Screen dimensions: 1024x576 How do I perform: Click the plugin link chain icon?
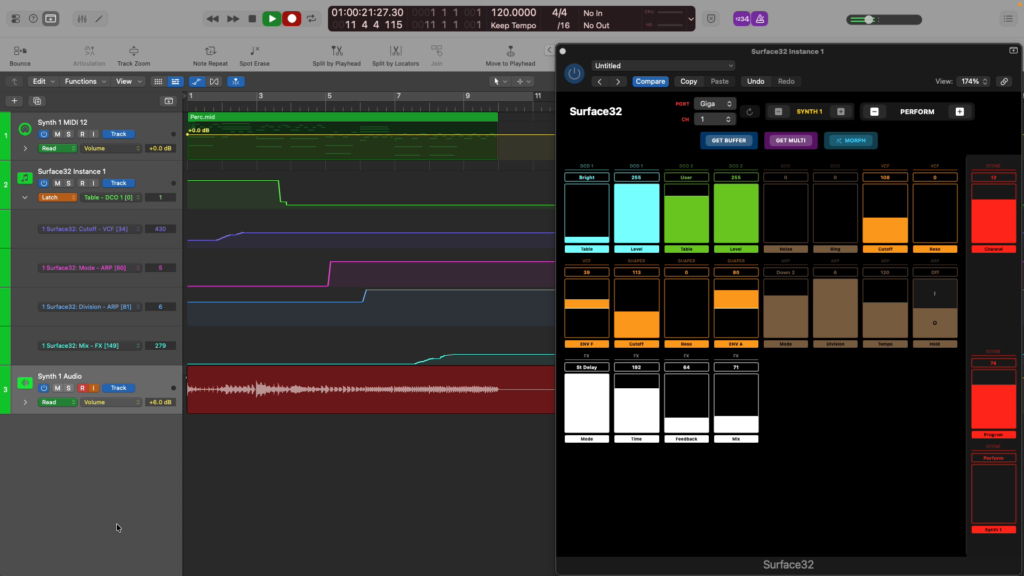[1004, 81]
